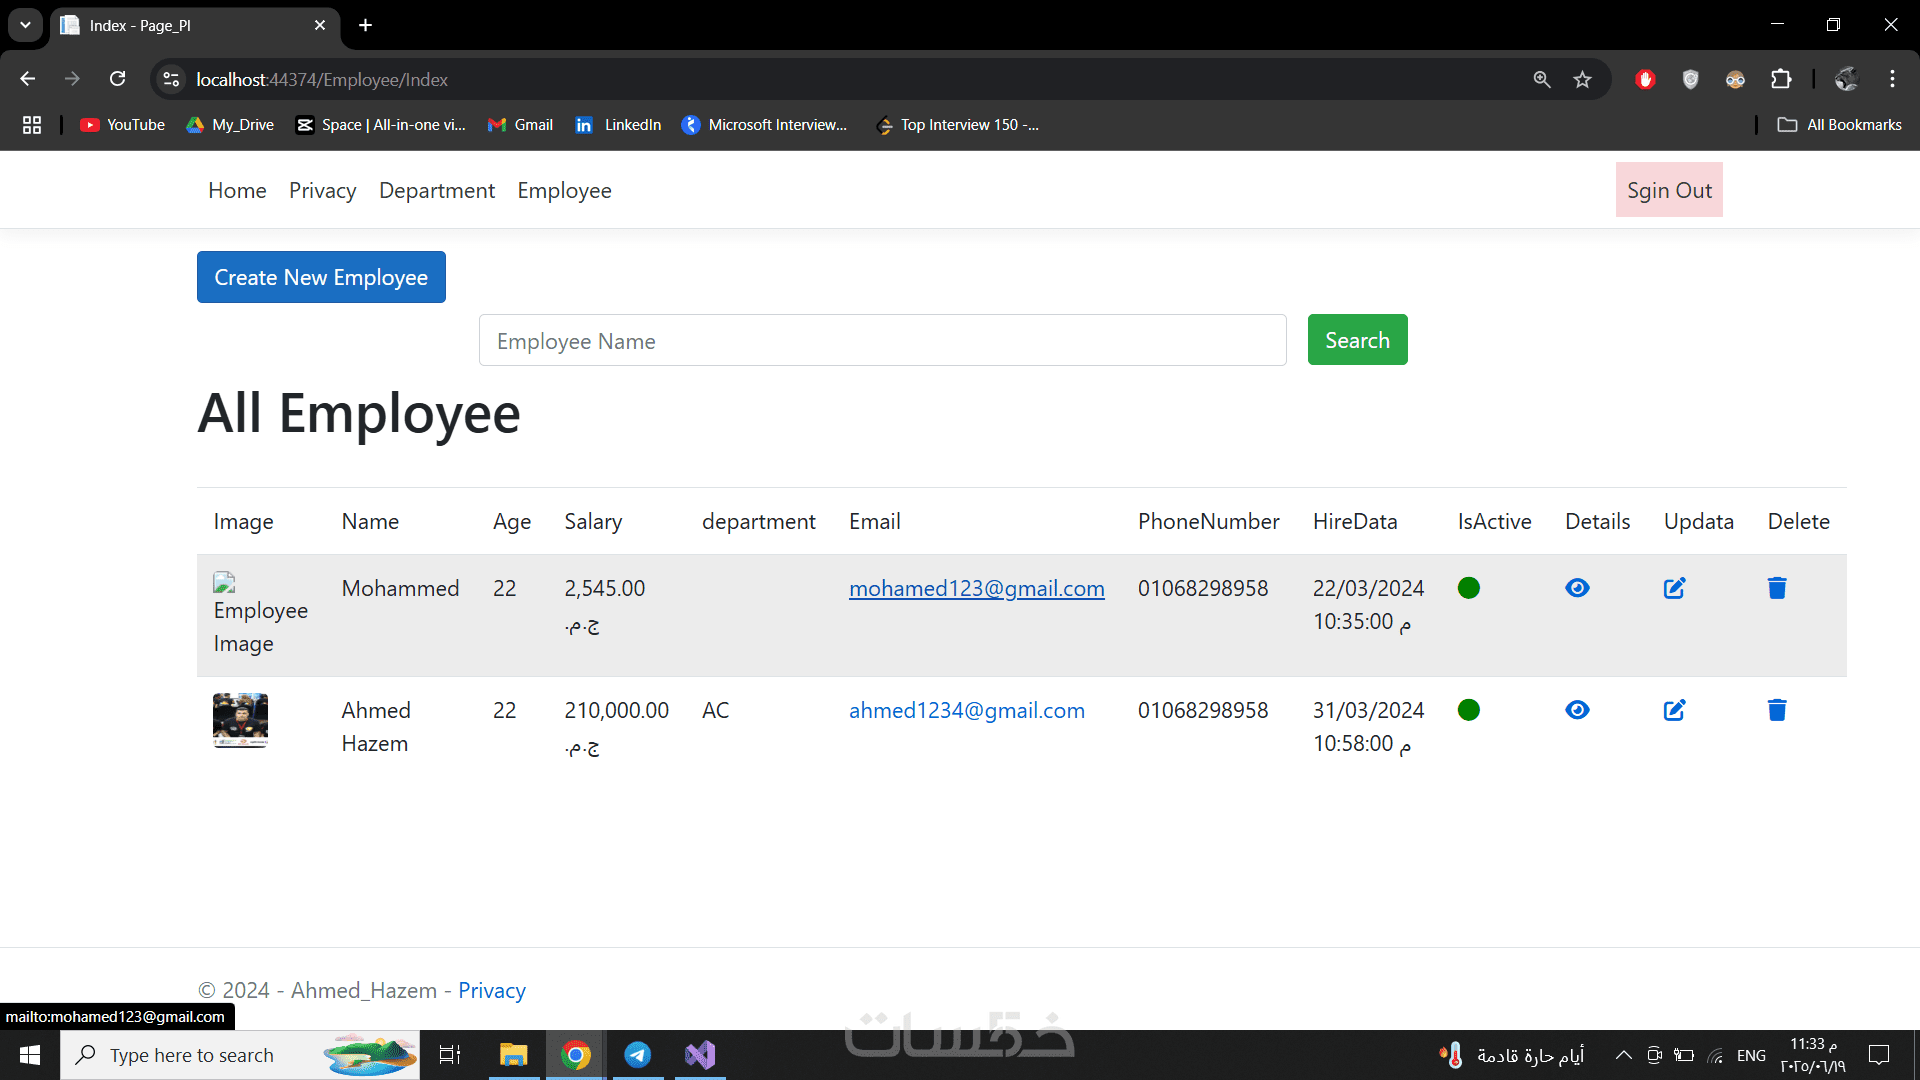The image size is (1920, 1080).
Task: Bookmark this page with the star icon
Action: 1582,79
